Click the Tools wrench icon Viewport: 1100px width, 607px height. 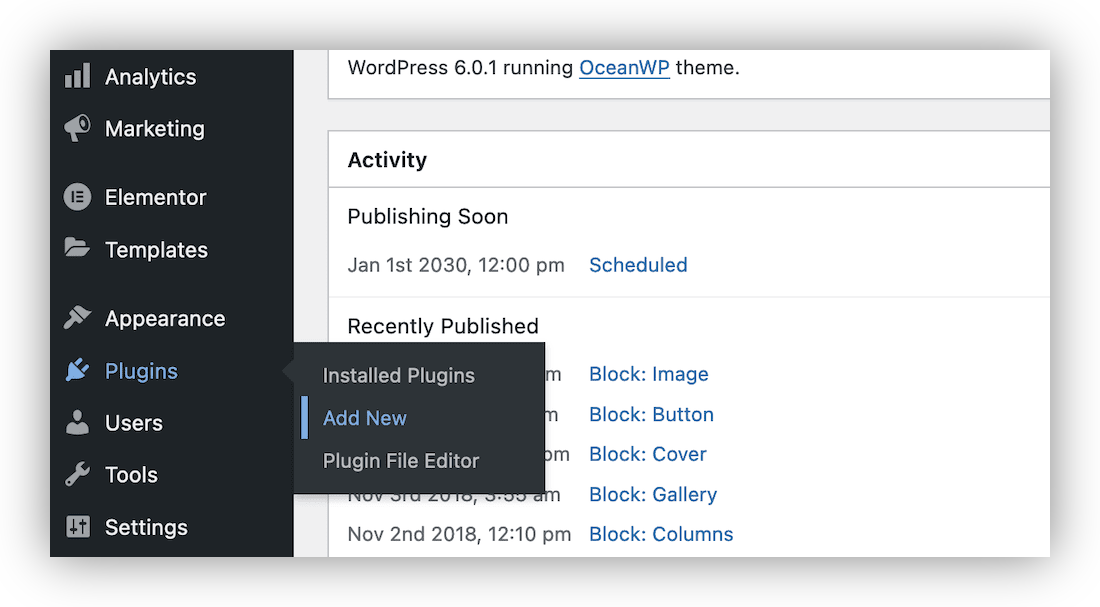pyautogui.click(x=77, y=475)
